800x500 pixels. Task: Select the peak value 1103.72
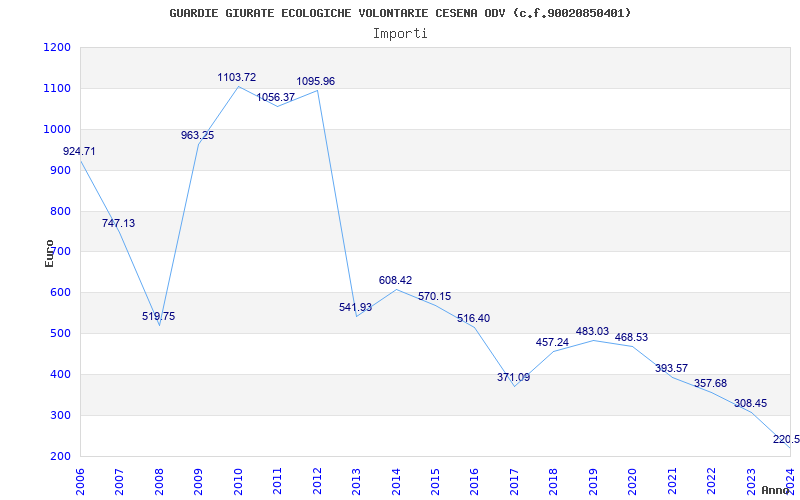237,78
